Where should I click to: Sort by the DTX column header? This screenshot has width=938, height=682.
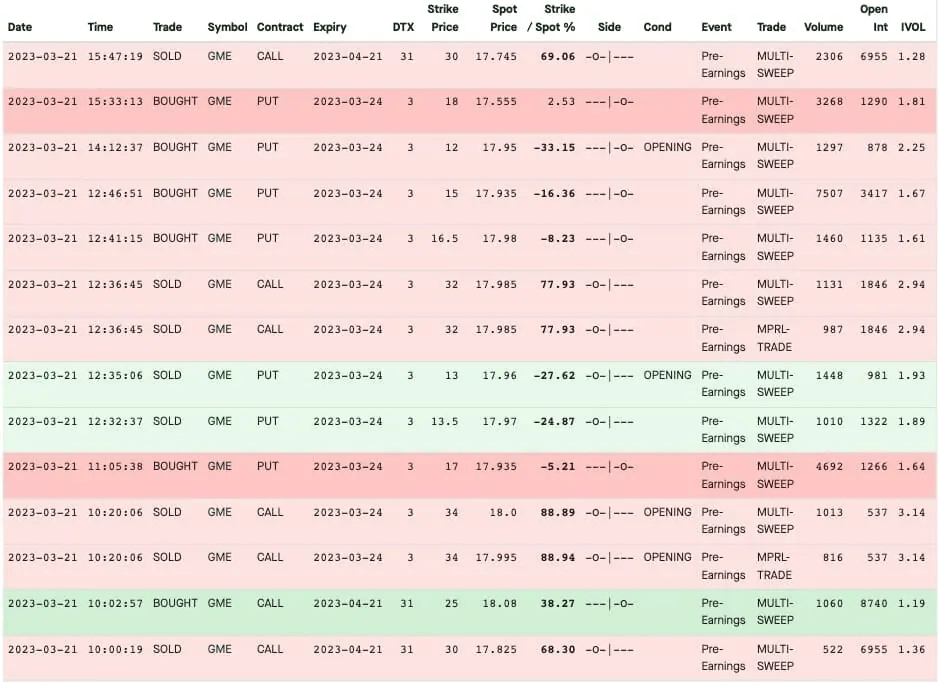point(403,27)
